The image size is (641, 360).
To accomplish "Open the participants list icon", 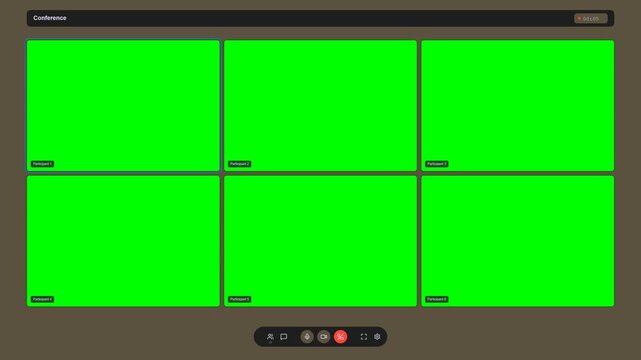I will (x=270, y=337).
